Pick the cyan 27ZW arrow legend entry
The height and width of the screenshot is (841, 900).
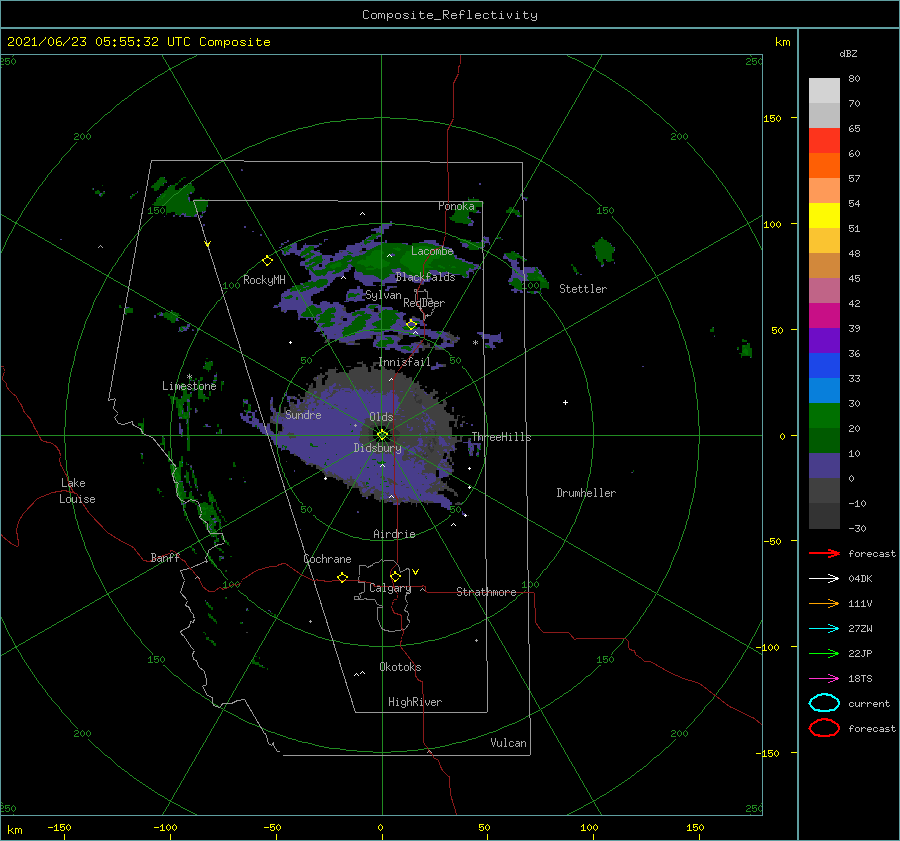pos(824,629)
